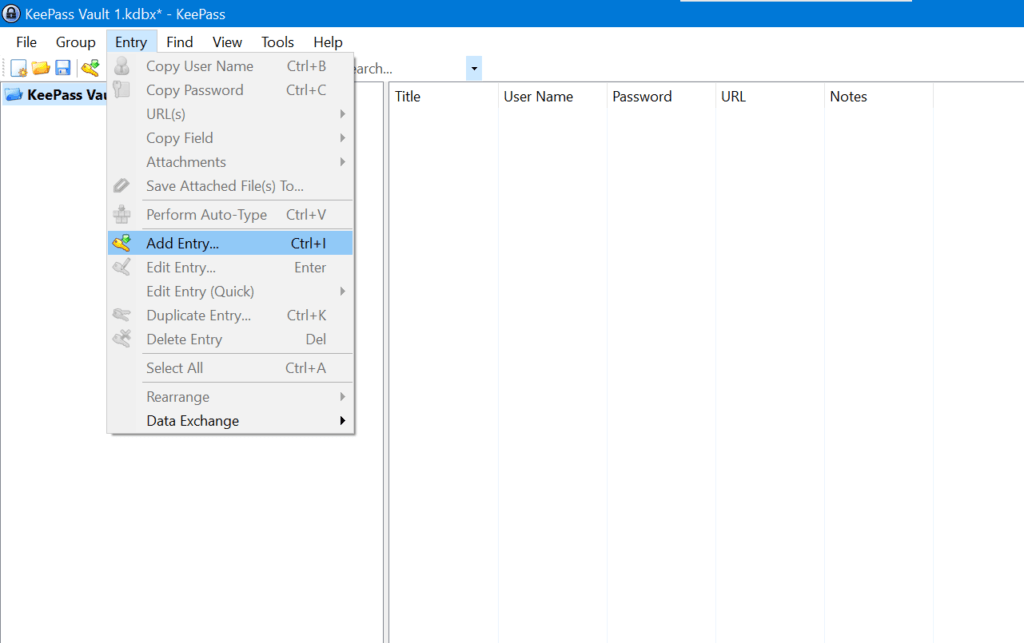The image size is (1024, 643).
Task: Choose Copy Password menu item
Action: pyautogui.click(x=230, y=90)
